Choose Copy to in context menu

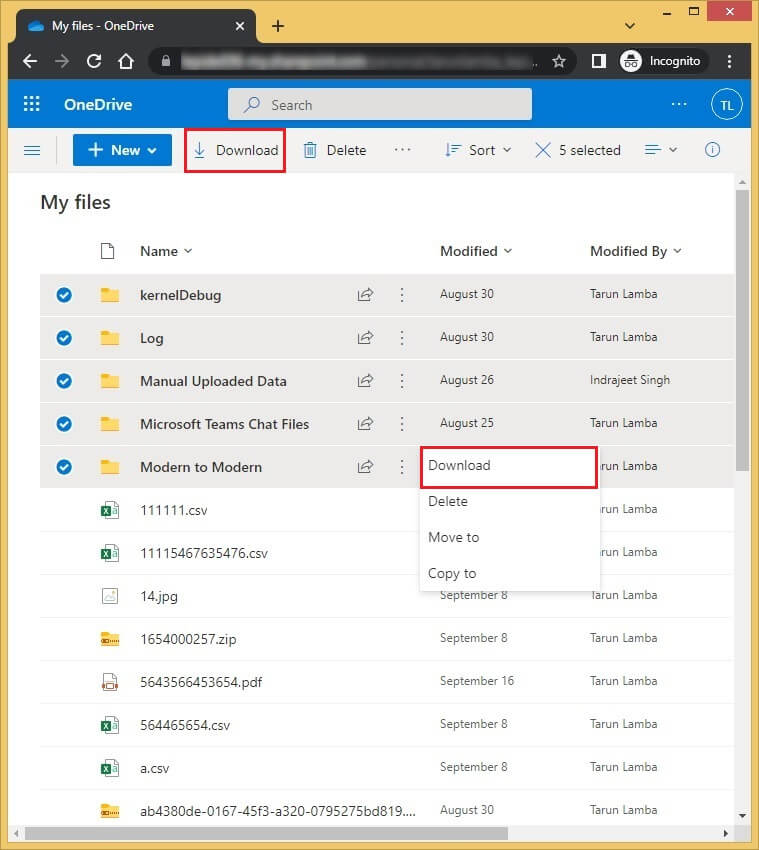(x=509, y=573)
